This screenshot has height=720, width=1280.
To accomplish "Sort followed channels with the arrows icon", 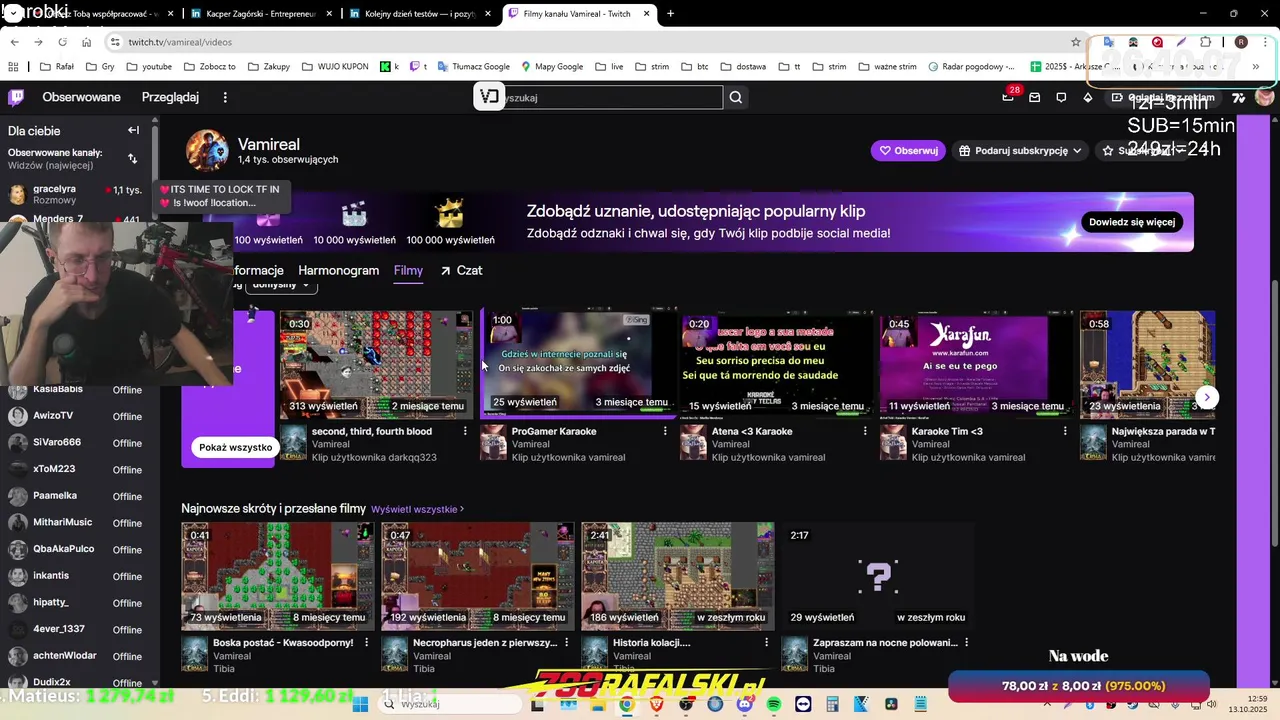I will tap(132, 158).
